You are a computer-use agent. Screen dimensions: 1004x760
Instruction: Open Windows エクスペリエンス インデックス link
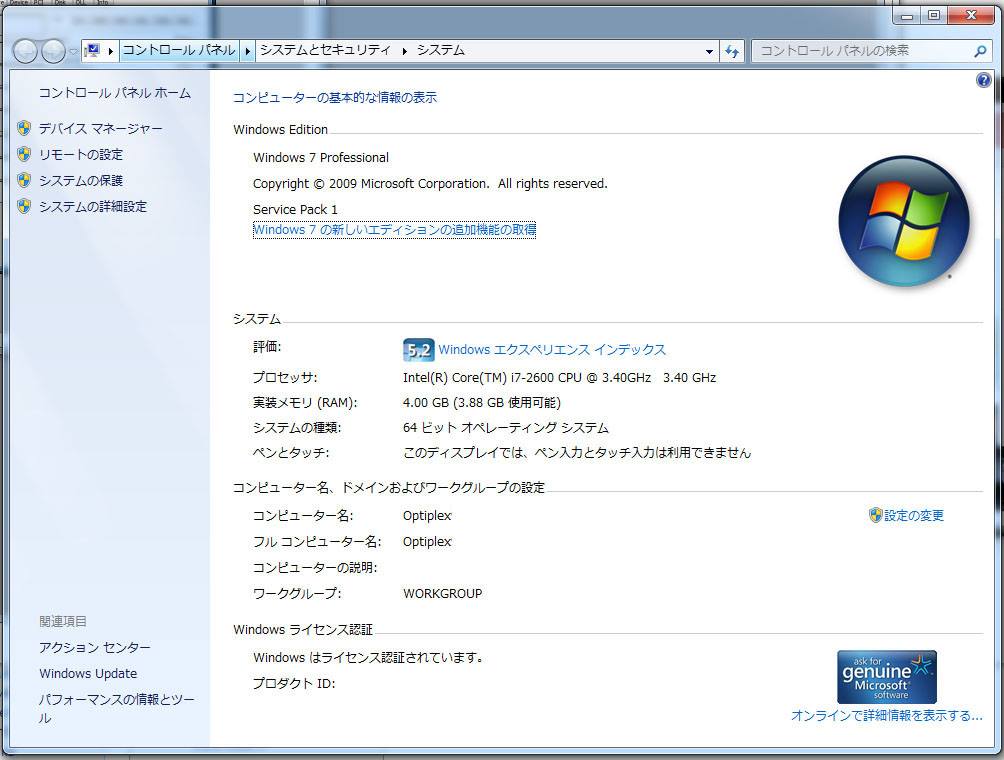(552, 350)
